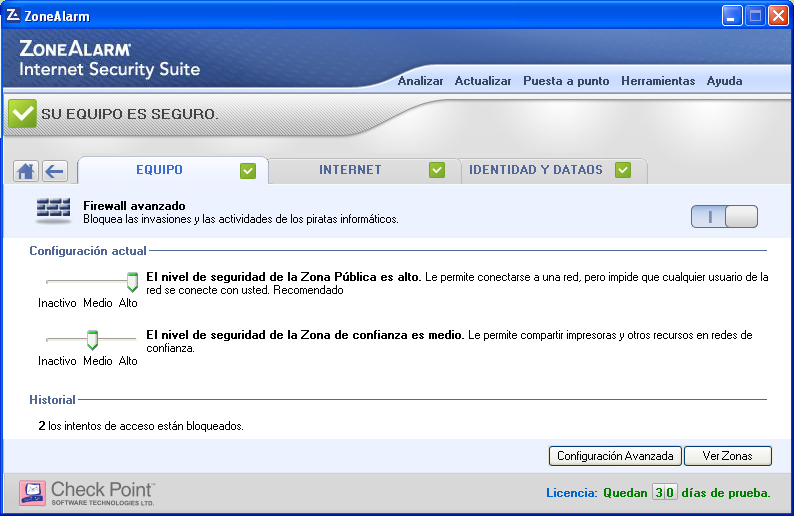Click the Firewall avanzado brick wall icon
794x516 pixels.
53,211
